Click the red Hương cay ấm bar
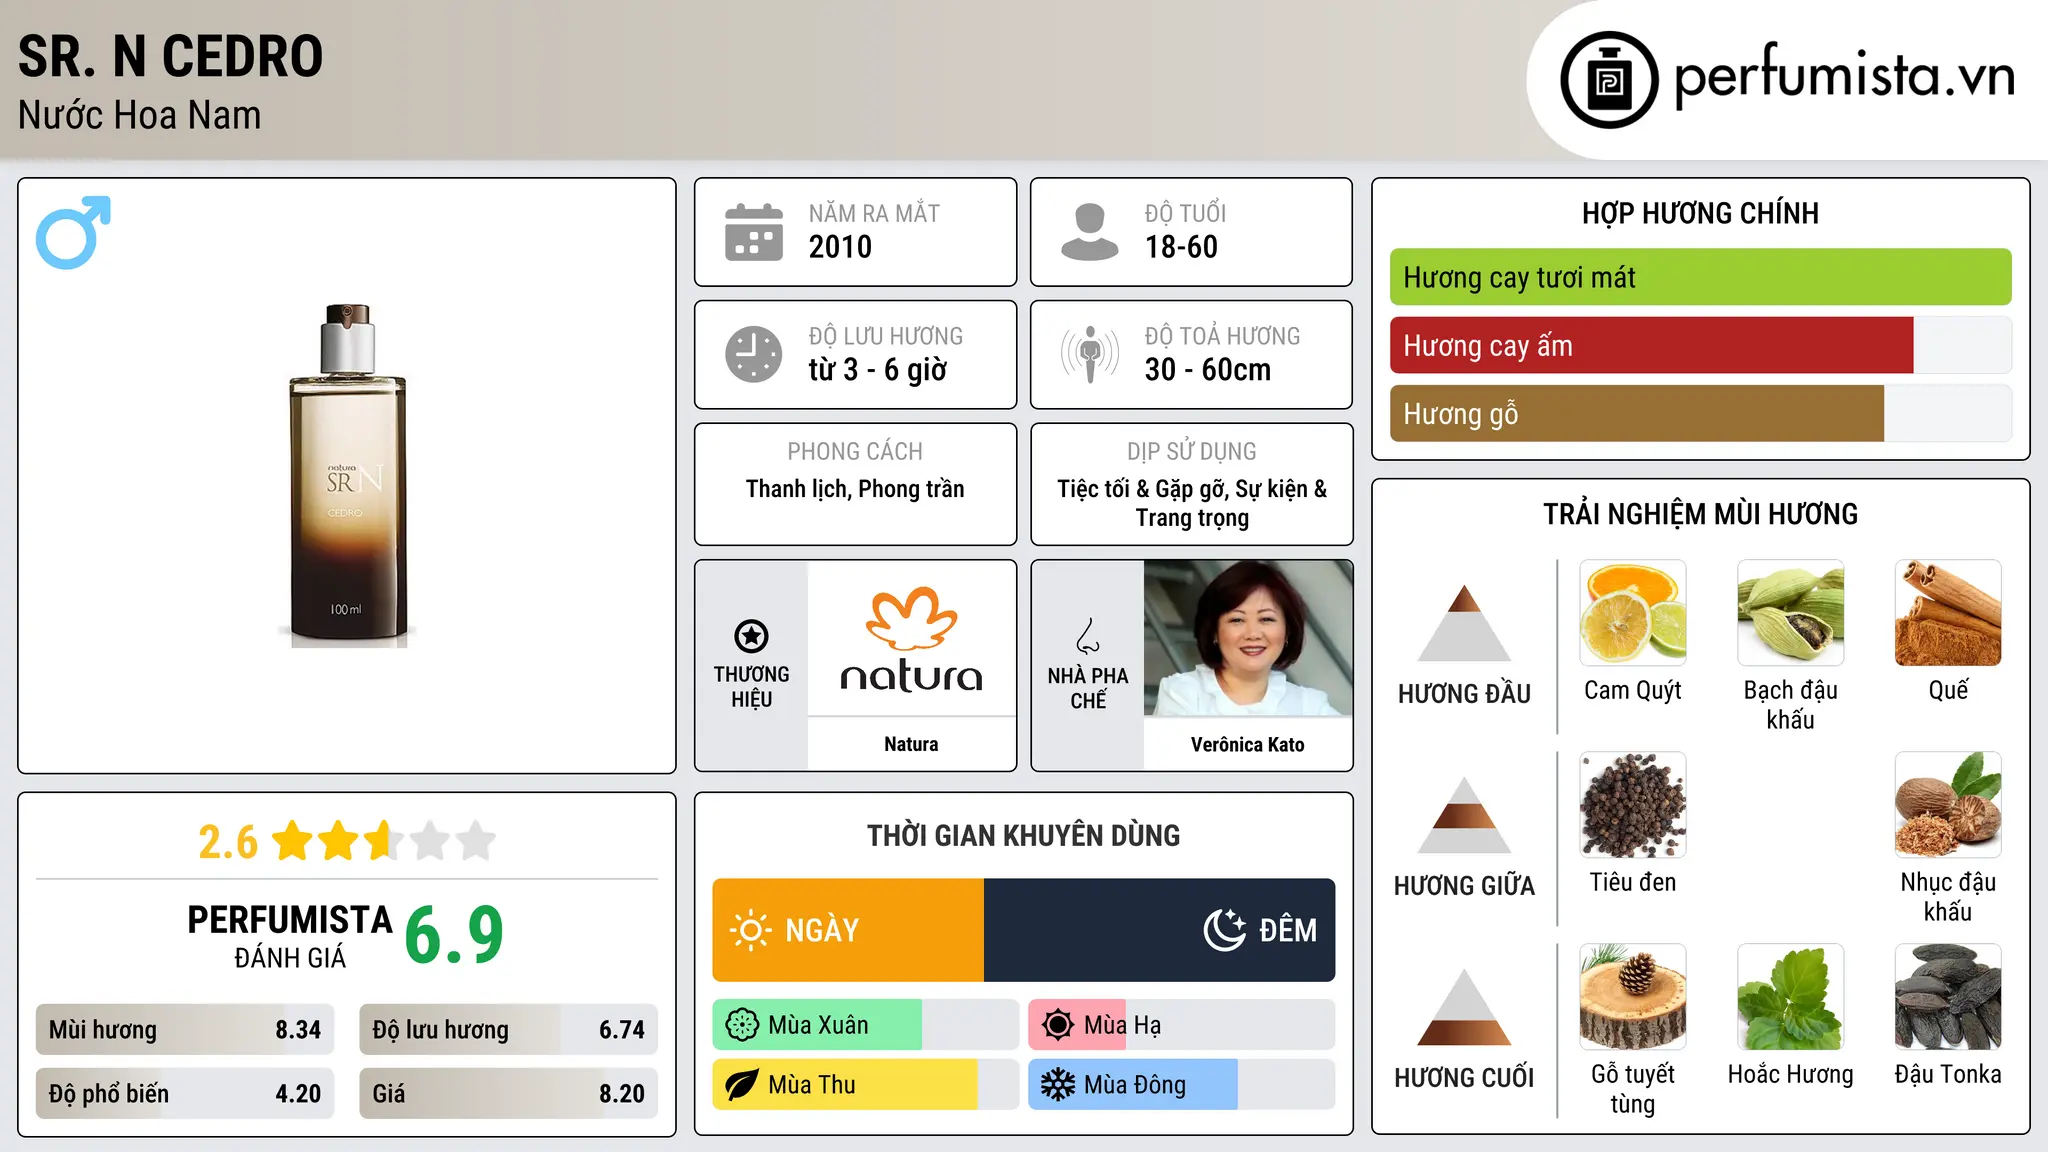 pyautogui.click(x=1651, y=345)
